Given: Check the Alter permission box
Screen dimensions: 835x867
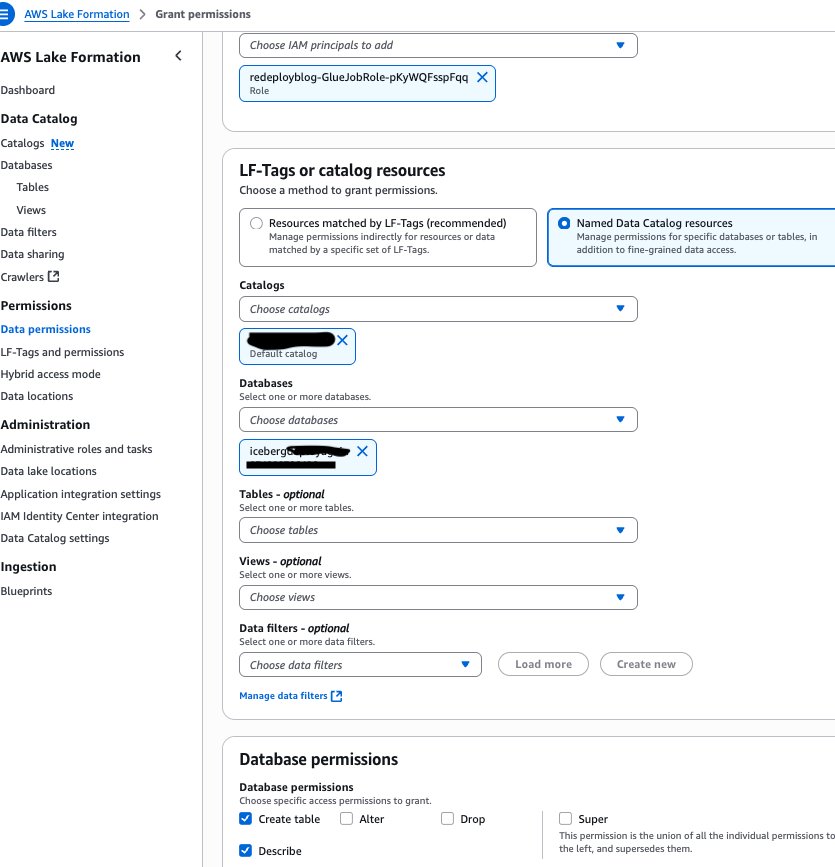Looking at the screenshot, I should [x=346, y=819].
